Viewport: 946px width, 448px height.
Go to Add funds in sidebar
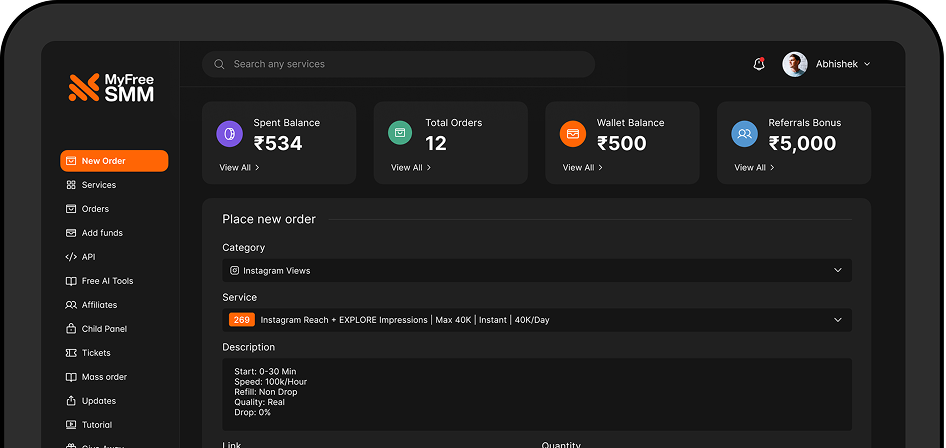point(102,233)
